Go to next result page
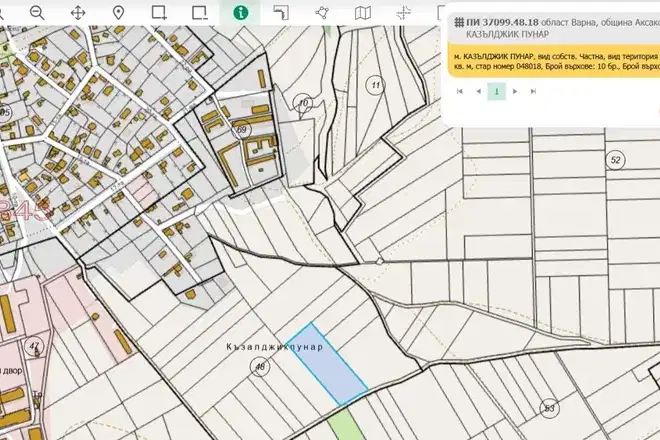The width and height of the screenshot is (660, 440). [x=515, y=91]
